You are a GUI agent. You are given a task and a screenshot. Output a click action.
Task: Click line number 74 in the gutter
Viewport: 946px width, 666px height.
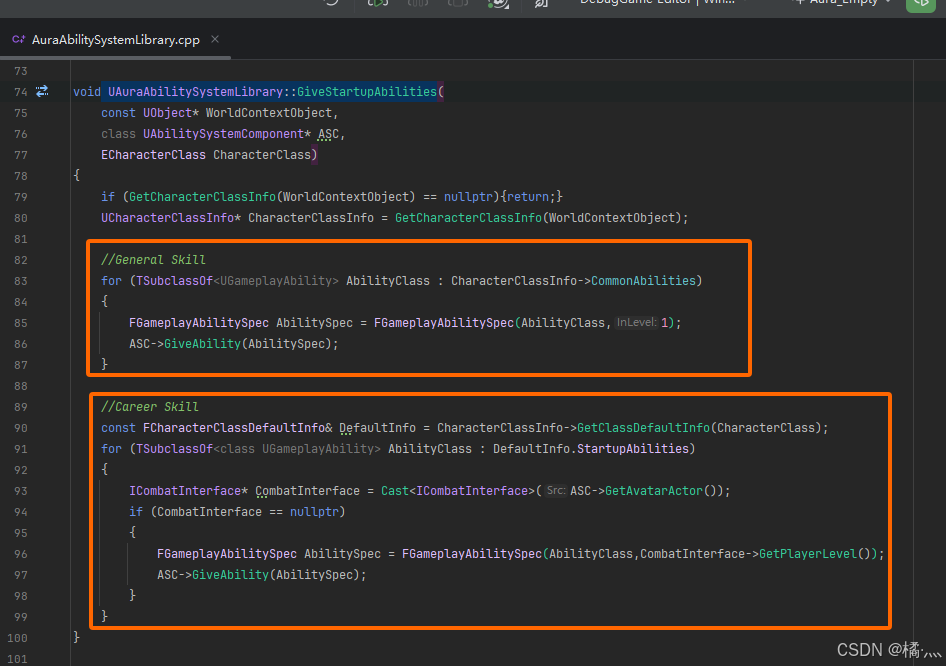(x=21, y=92)
